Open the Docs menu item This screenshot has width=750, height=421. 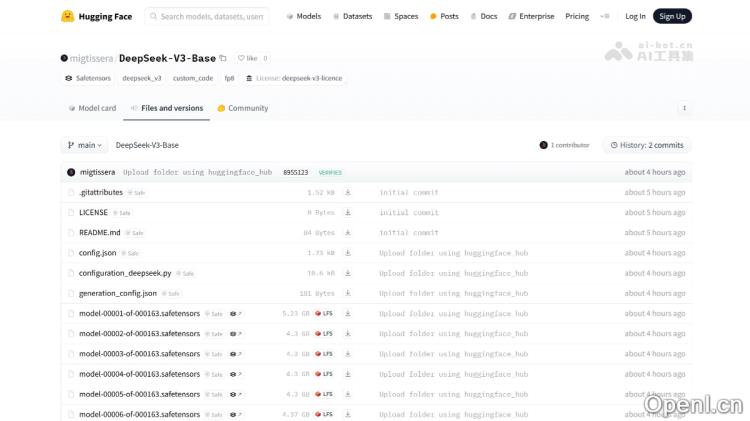[484, 16]
